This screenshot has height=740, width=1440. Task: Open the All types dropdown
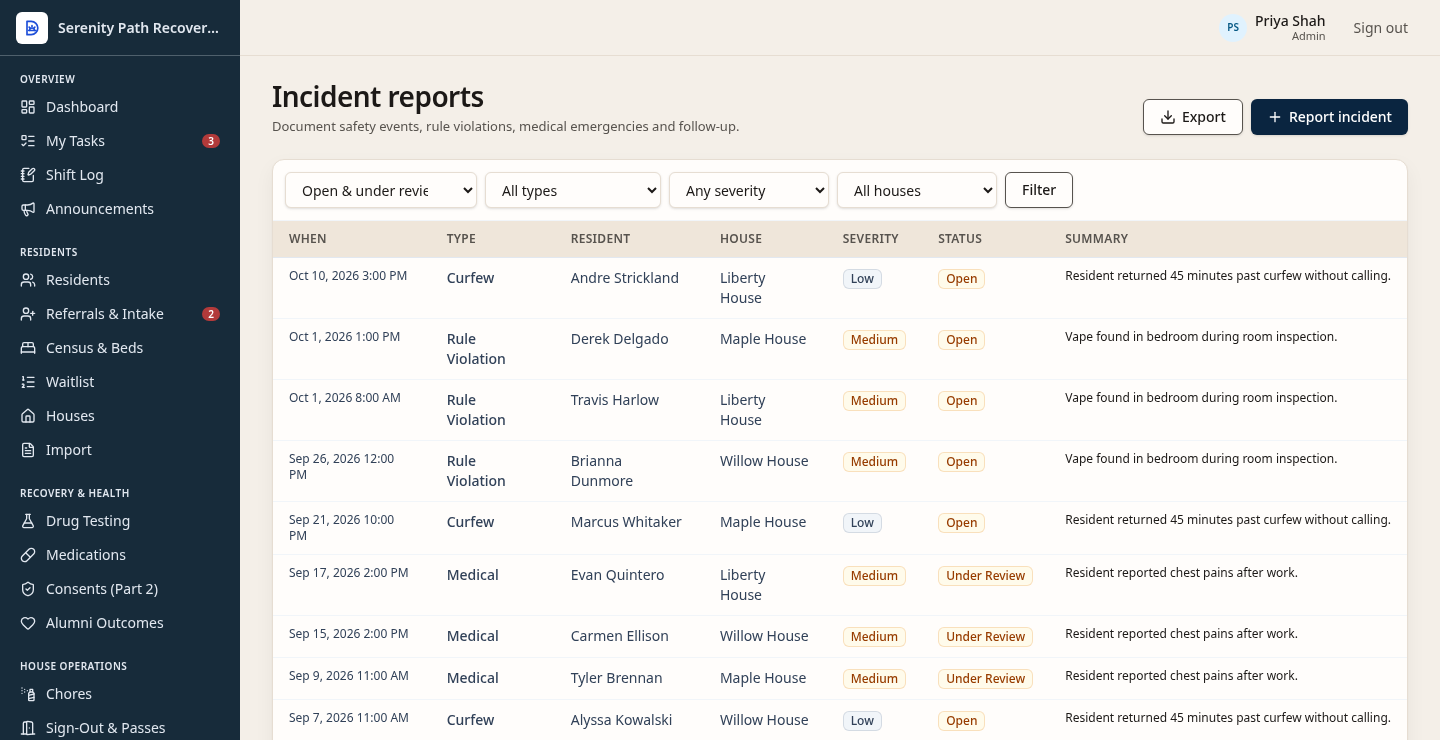click(x=573, y=190)
